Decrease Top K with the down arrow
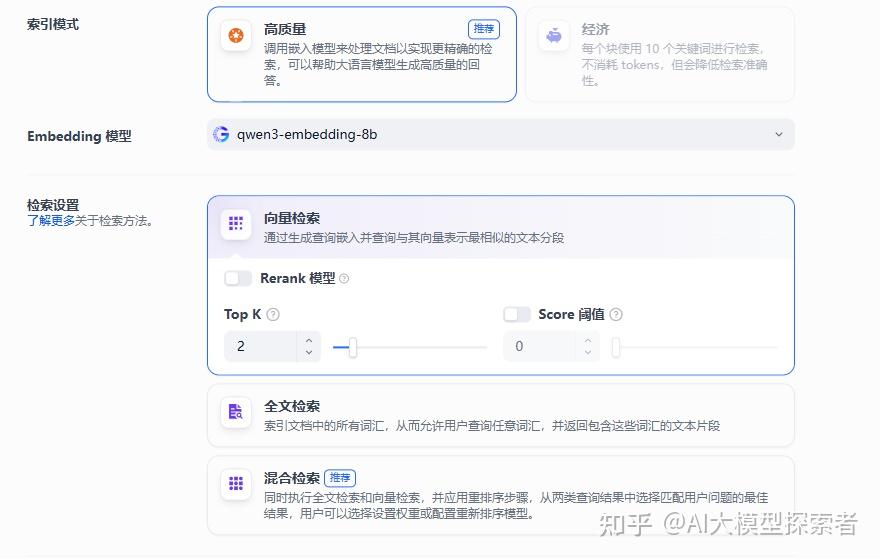 pos(309,353)
